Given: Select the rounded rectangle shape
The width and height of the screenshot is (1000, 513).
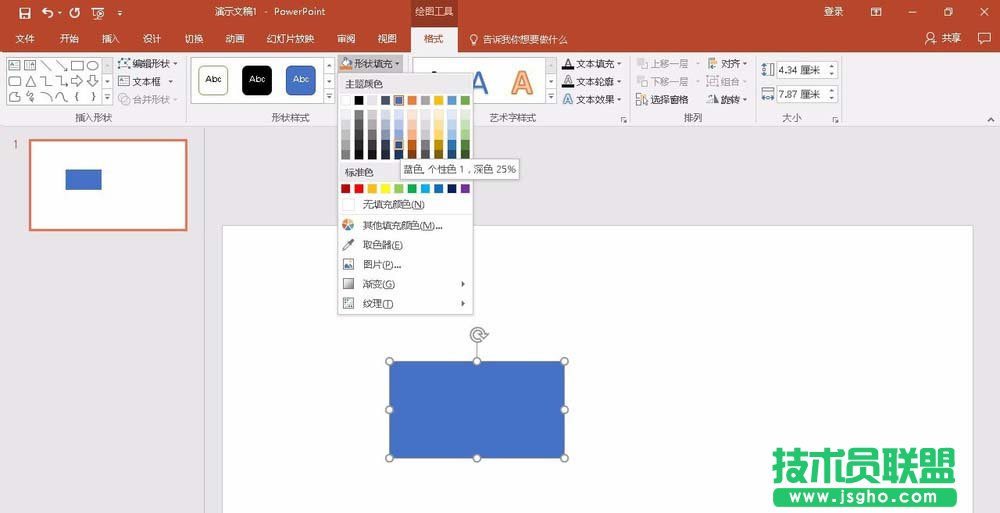Looking at the screenshot, I should (x=14, y=81).
